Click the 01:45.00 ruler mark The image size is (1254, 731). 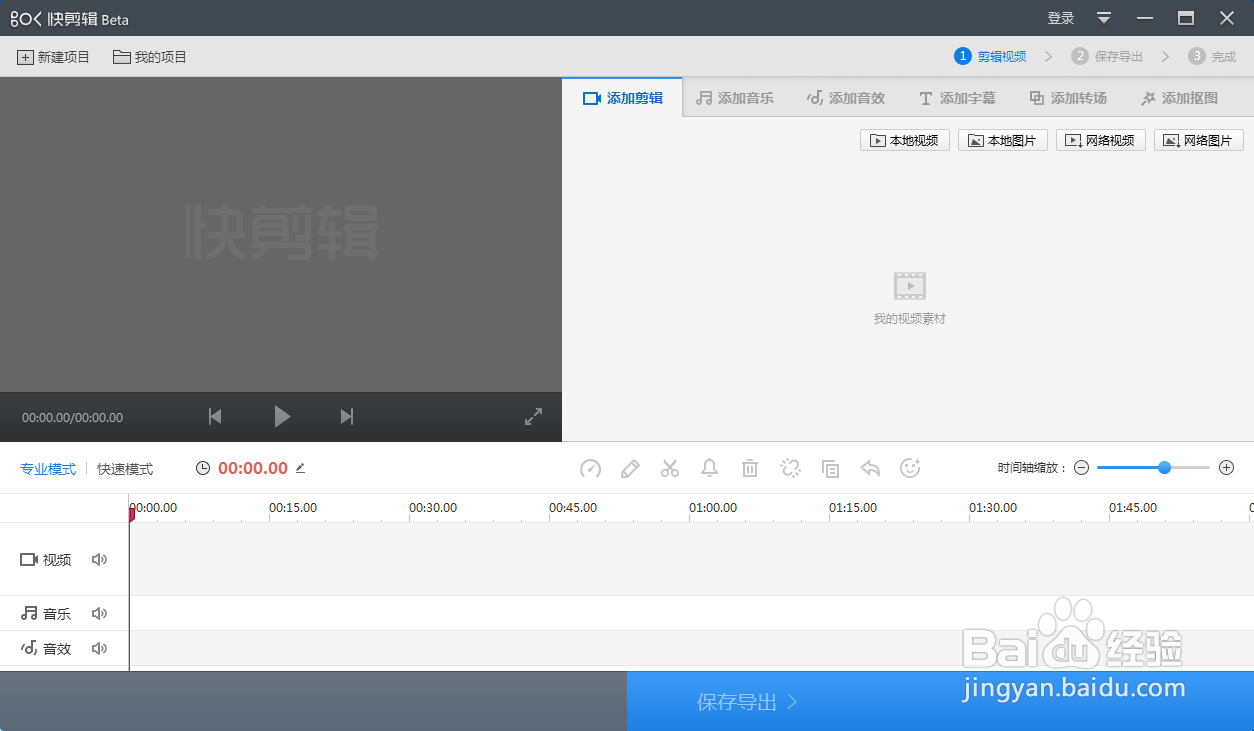1133,508
